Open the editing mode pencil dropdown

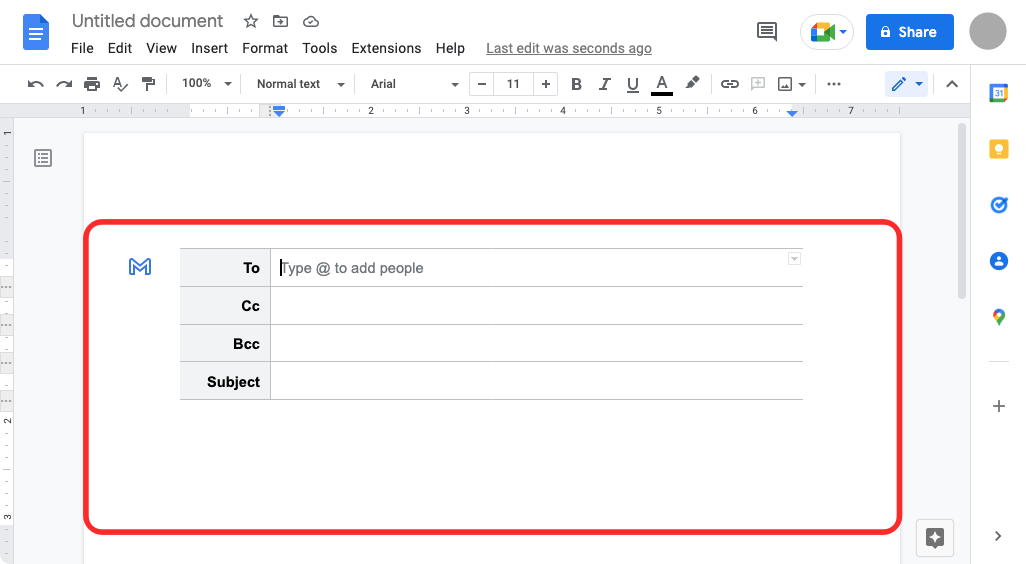coord(906,84)
